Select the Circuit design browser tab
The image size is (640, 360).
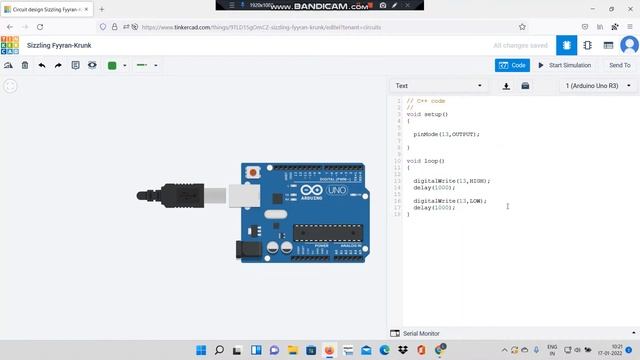(x=47, y=9)
